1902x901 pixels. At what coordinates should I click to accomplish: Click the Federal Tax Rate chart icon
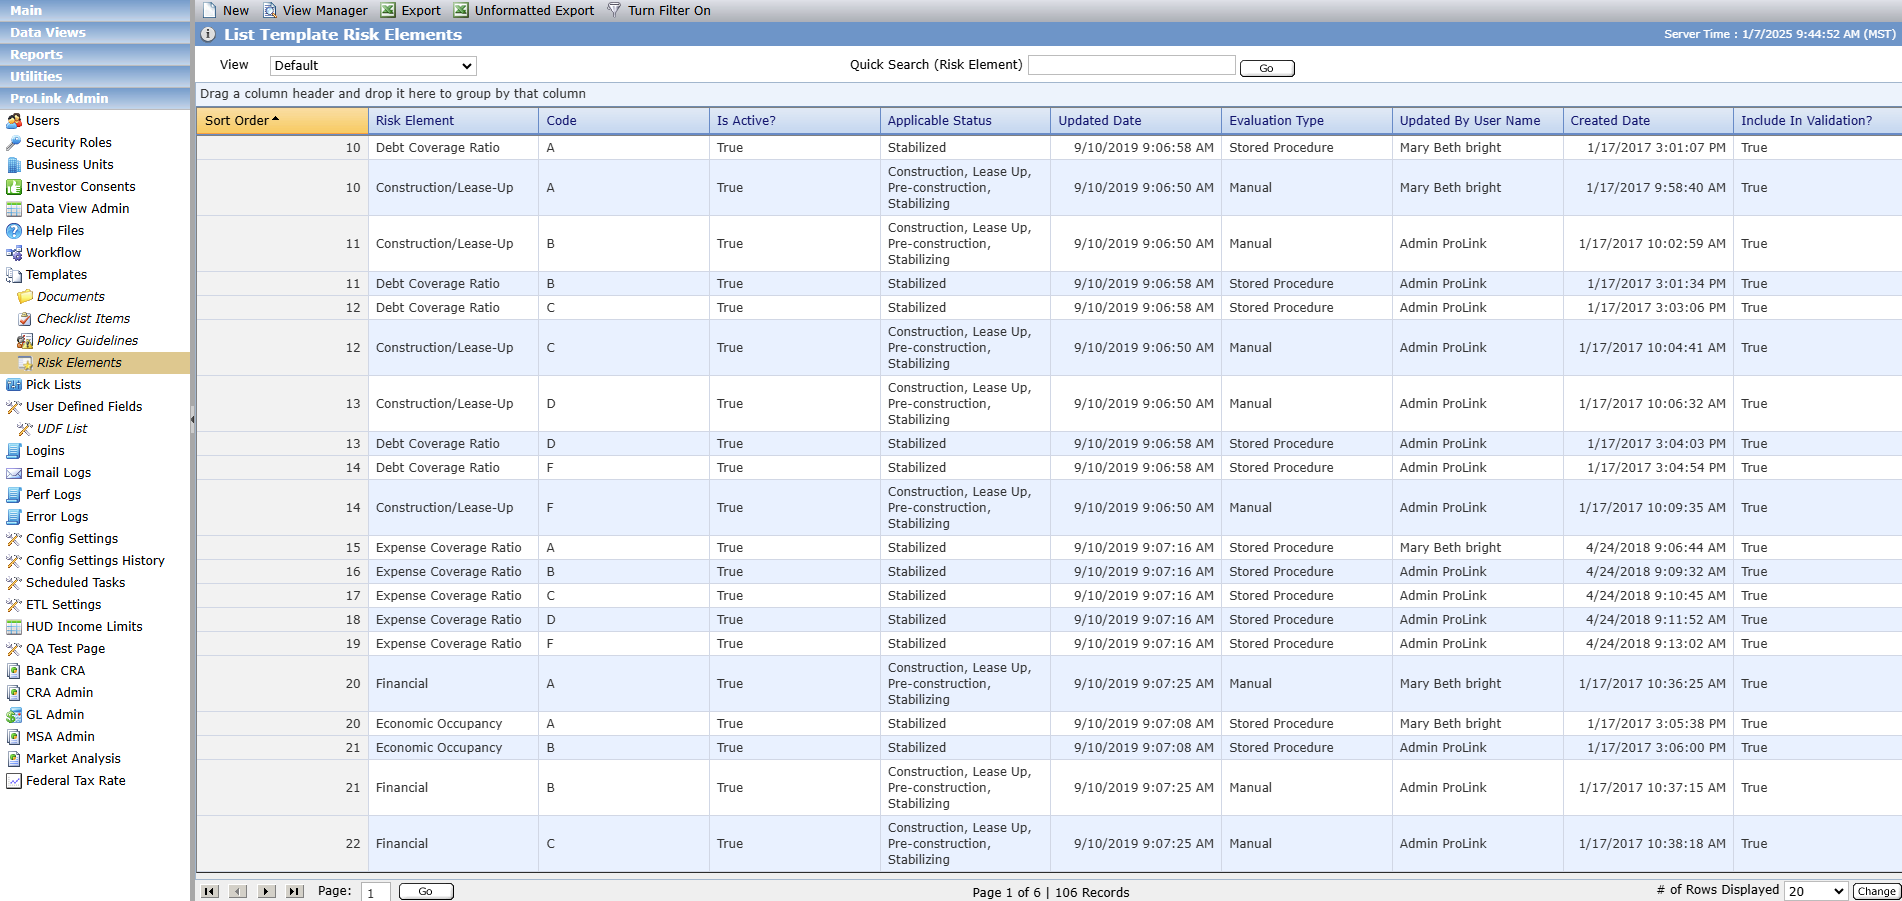click(14, 781)
